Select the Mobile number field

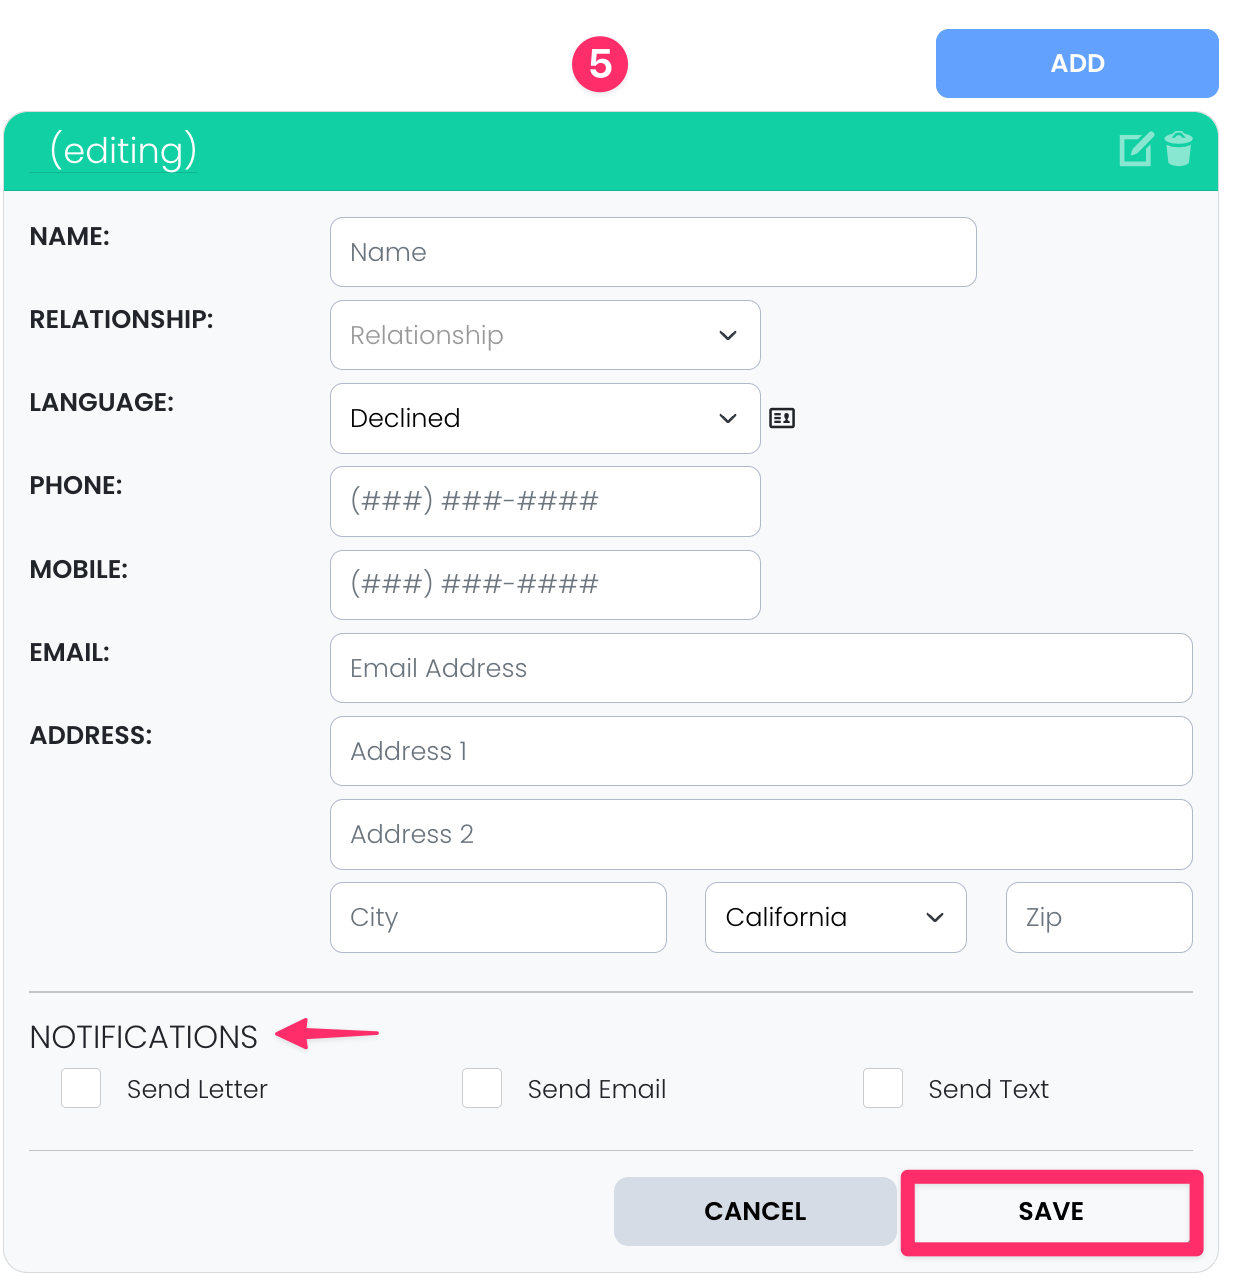[545, 584]
